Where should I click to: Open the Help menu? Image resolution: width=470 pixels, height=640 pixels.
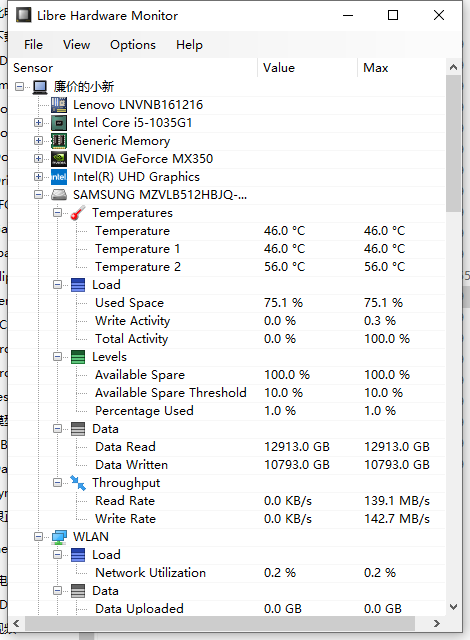[x=189, y=44]
